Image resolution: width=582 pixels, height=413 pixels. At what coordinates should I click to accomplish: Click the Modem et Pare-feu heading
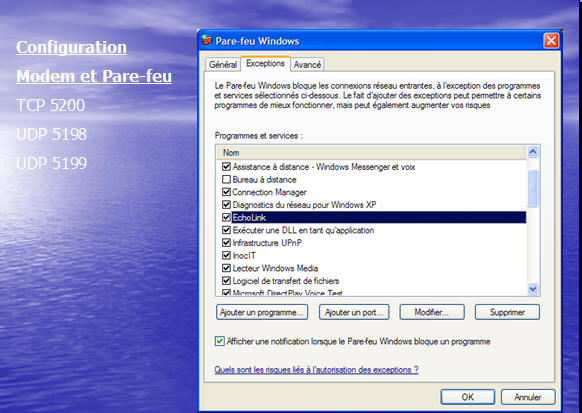tap(94, 76)
